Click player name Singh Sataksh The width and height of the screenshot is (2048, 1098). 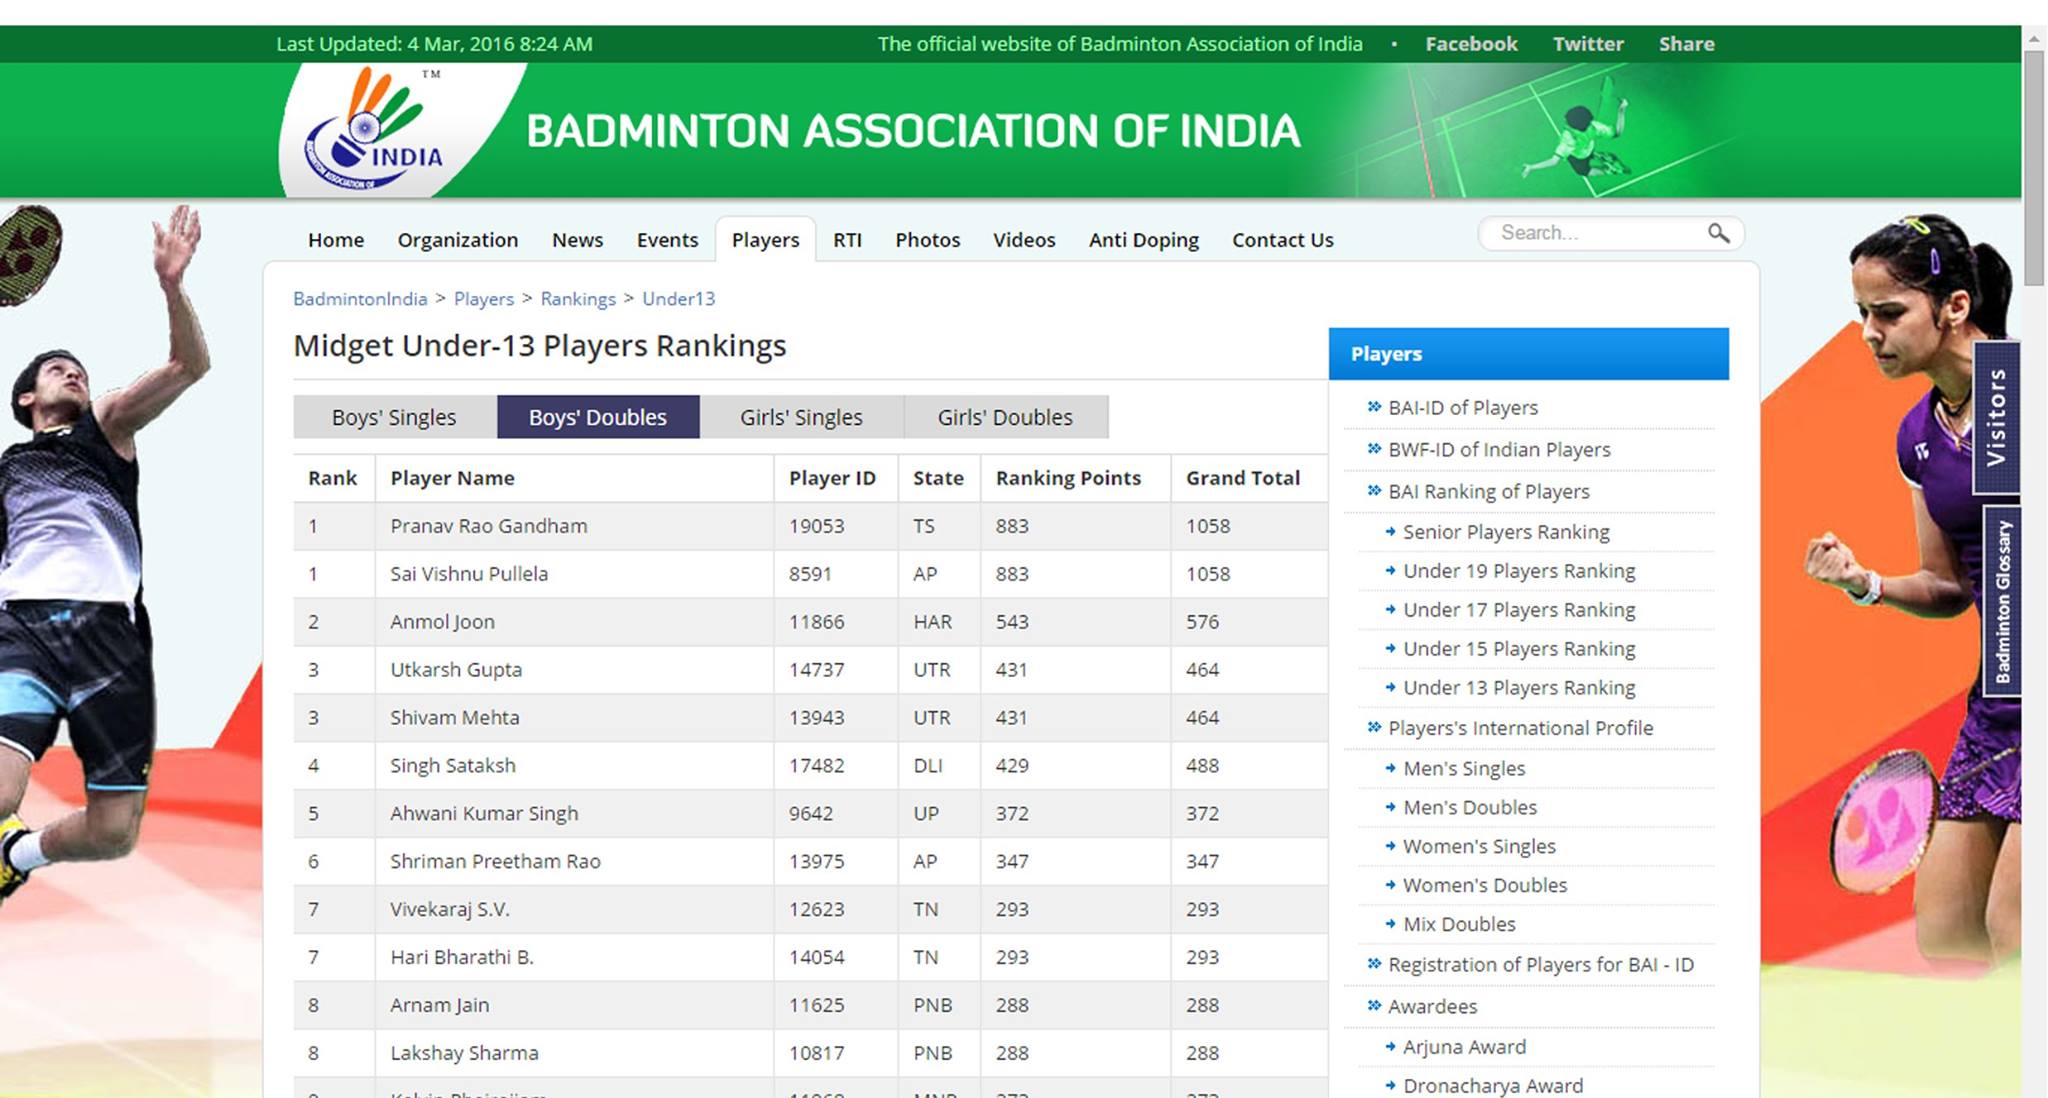(x=453, y=766)
